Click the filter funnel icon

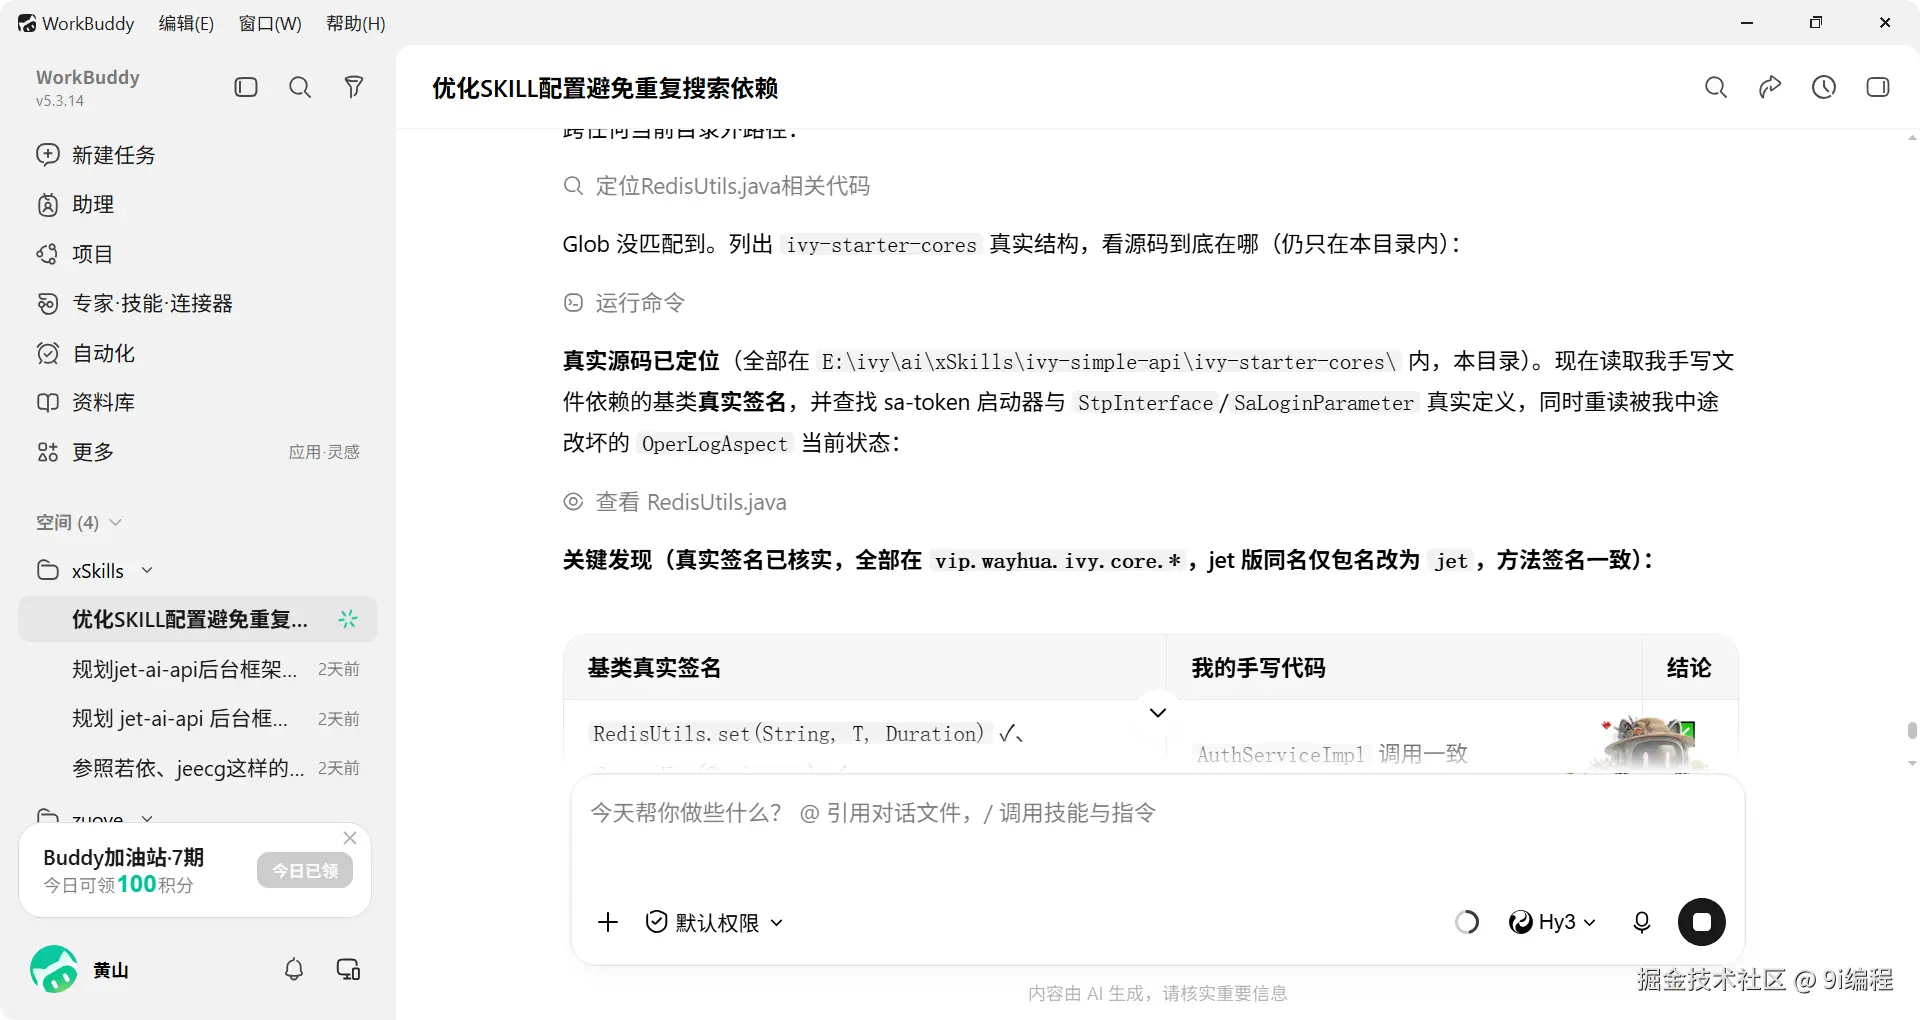(x=354, y=87)
